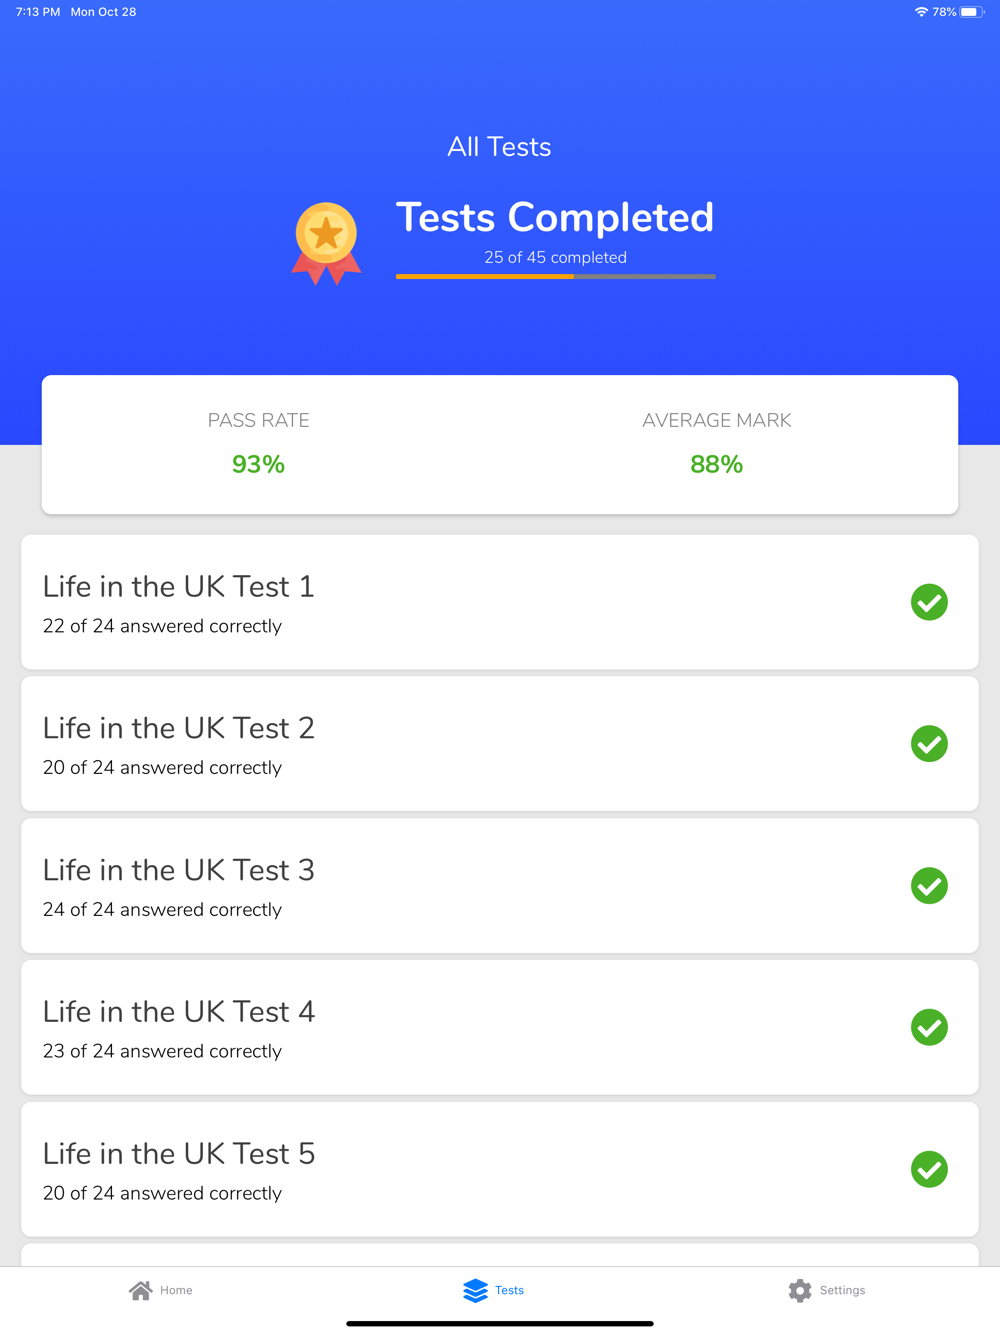Click the 93% pass rate value

[258, 464]
